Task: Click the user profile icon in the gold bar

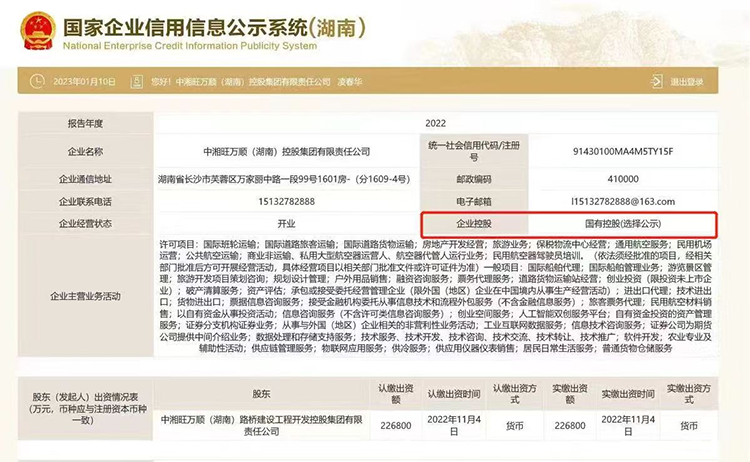Action: 137,82
